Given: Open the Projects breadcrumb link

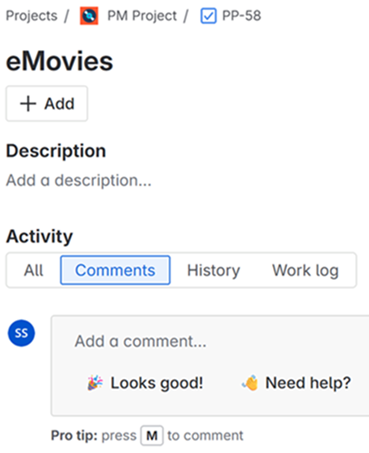Looking at the screenshot, I should pos(32,16).
